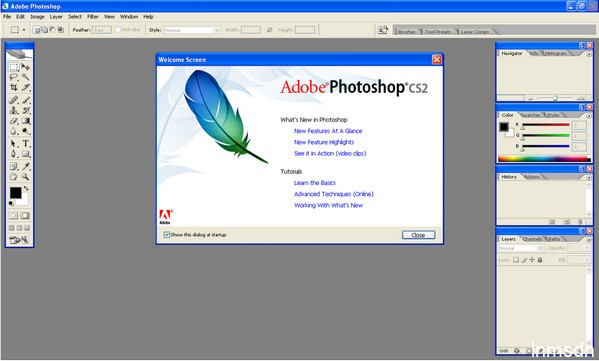The height and width of the screenshot is (361, 599).
Task: Click the red R slider in Color panel
Action: click(x=546, y=125)
